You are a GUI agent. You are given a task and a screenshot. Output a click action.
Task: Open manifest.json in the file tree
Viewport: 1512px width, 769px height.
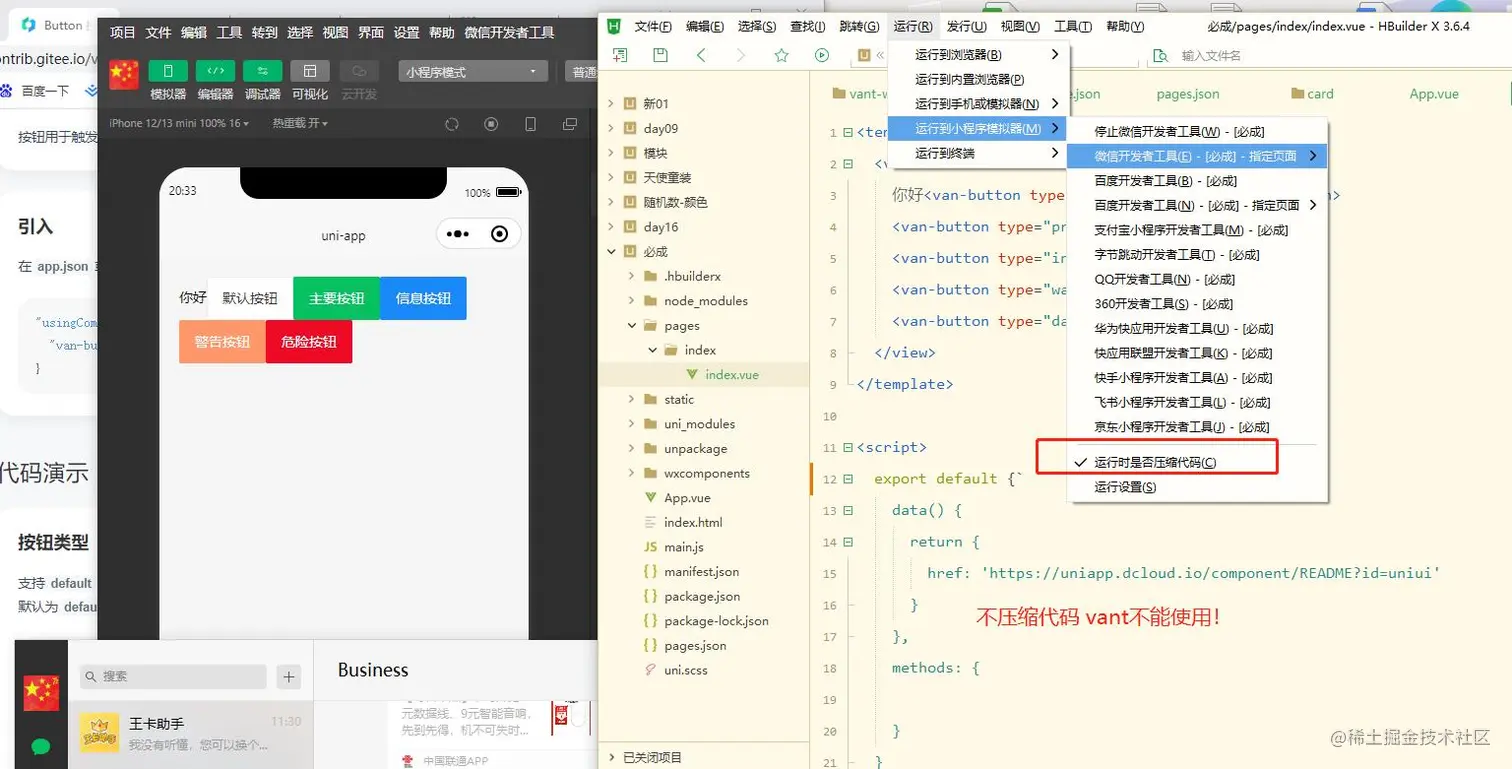tap(704, 572)
